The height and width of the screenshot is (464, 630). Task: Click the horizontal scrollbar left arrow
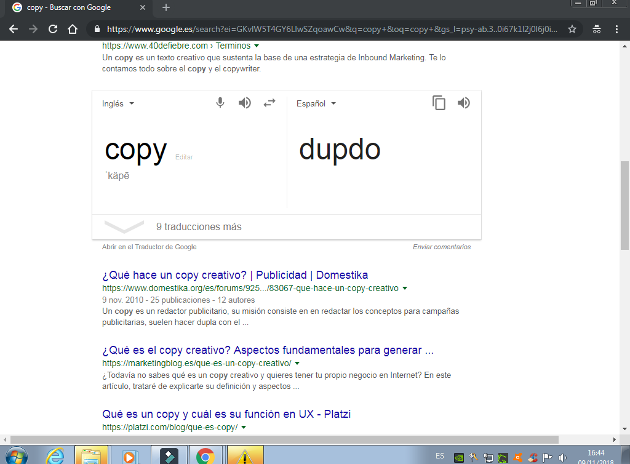4,439
